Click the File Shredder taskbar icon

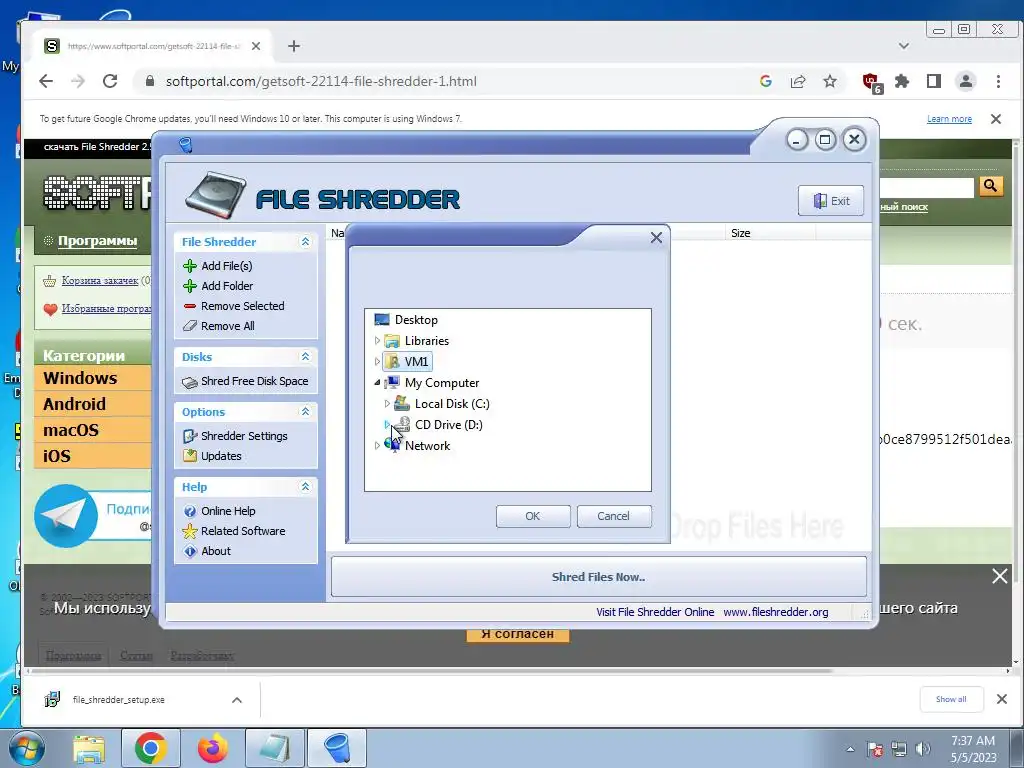point(337,748)
